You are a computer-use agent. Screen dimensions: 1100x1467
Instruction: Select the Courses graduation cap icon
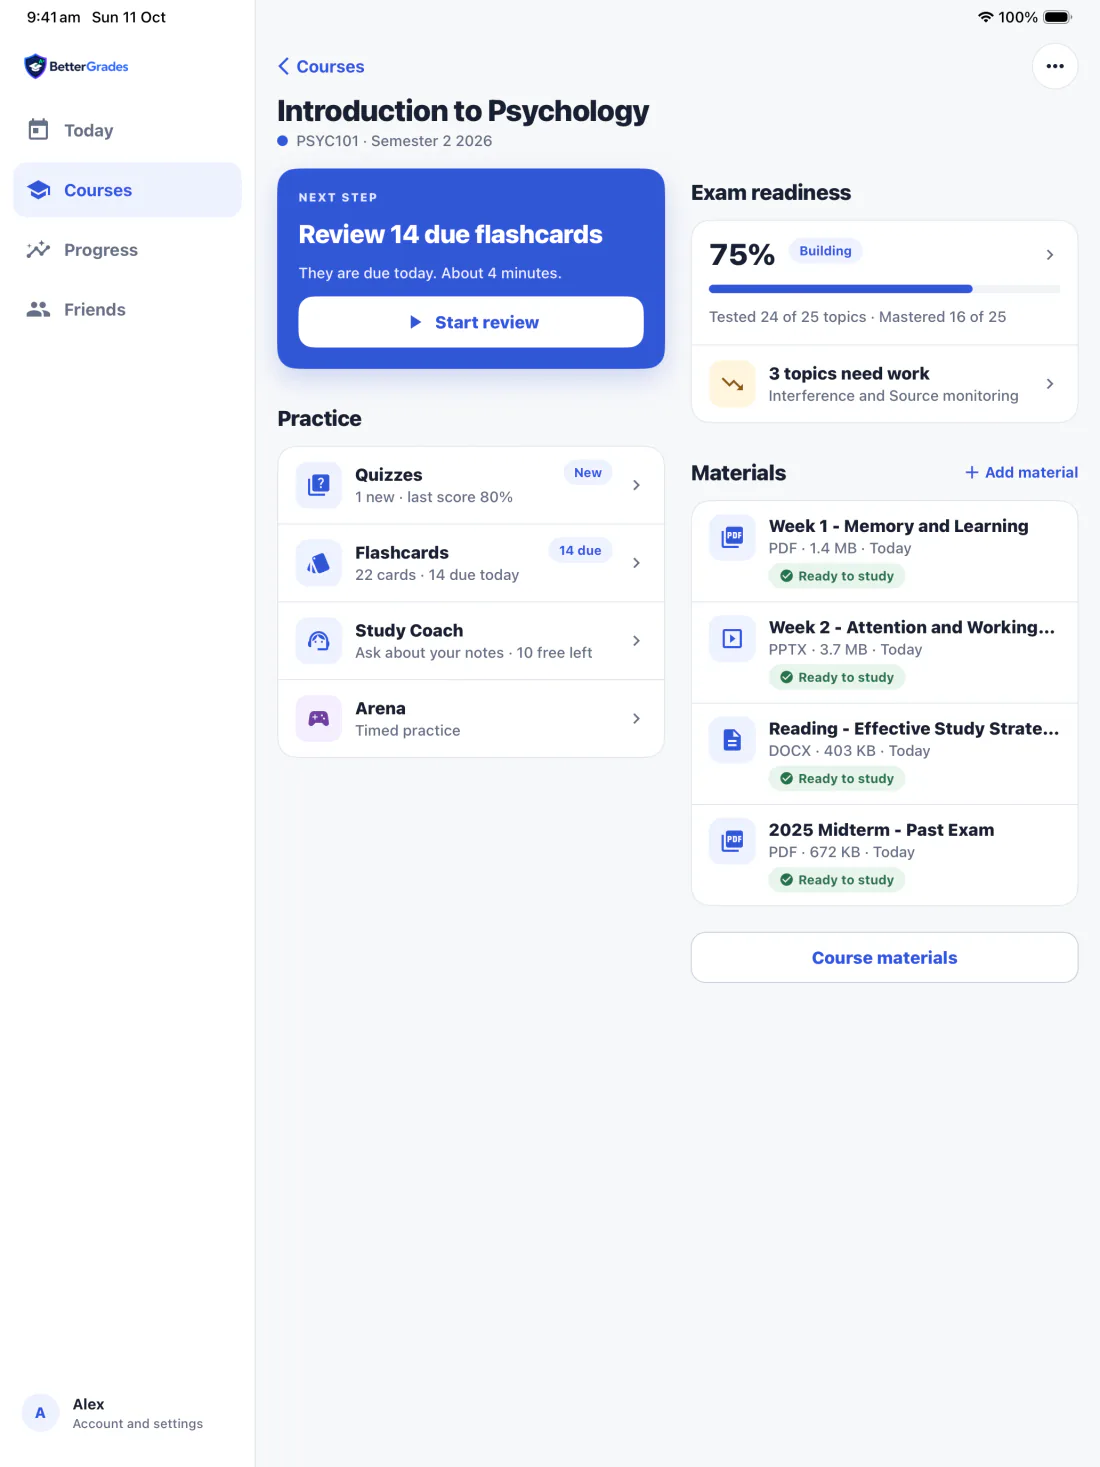click(x=39, y=190)
